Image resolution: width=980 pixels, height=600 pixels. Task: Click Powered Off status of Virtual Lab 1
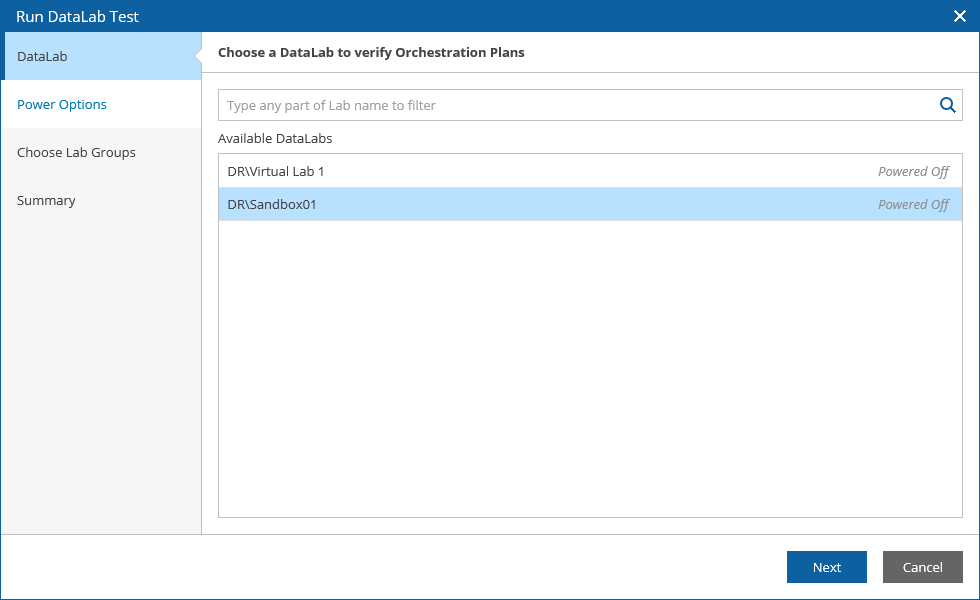click(x=913, y=171)
